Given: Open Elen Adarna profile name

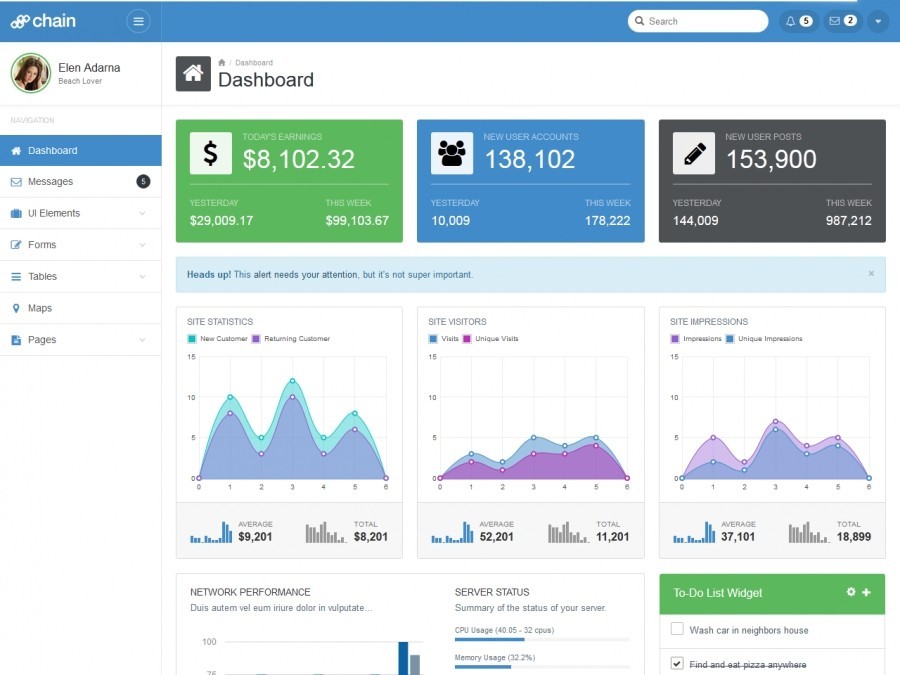Looking at the screenshot, I should [89, 68].
